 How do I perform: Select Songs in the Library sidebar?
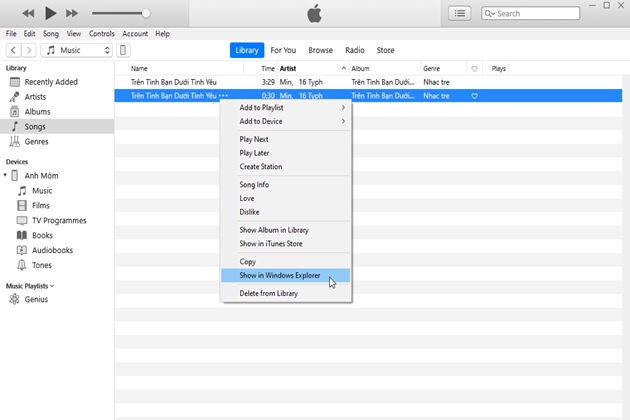click(x=57, y=127)
